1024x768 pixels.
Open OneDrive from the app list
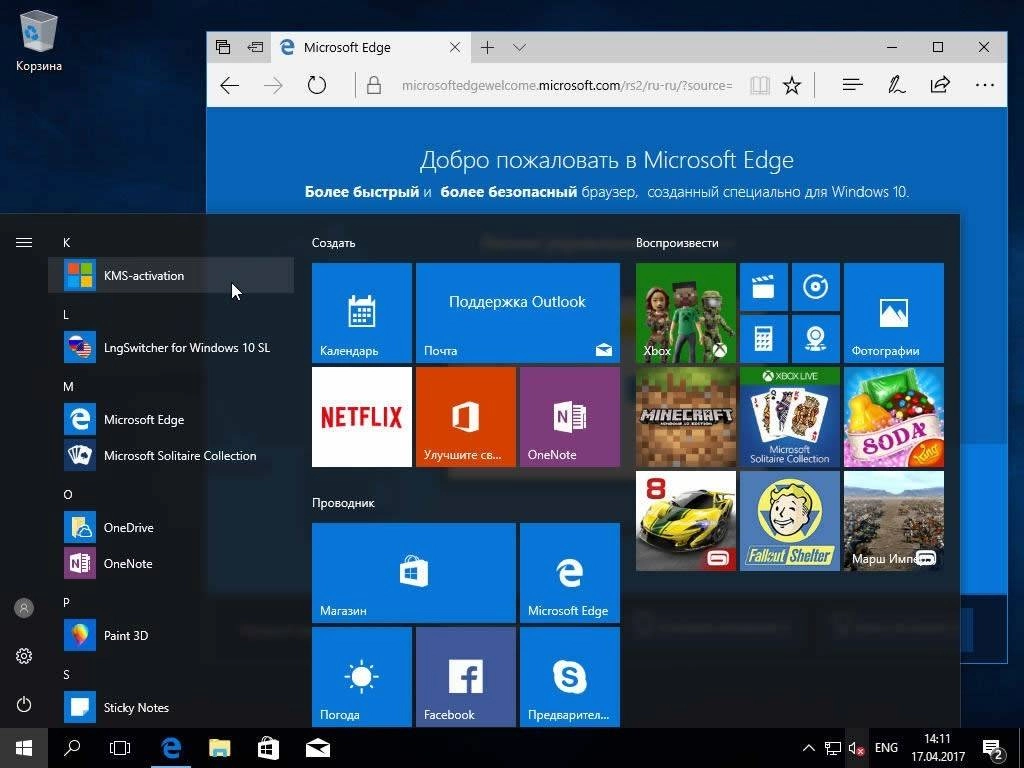click(x=171, y=527)
